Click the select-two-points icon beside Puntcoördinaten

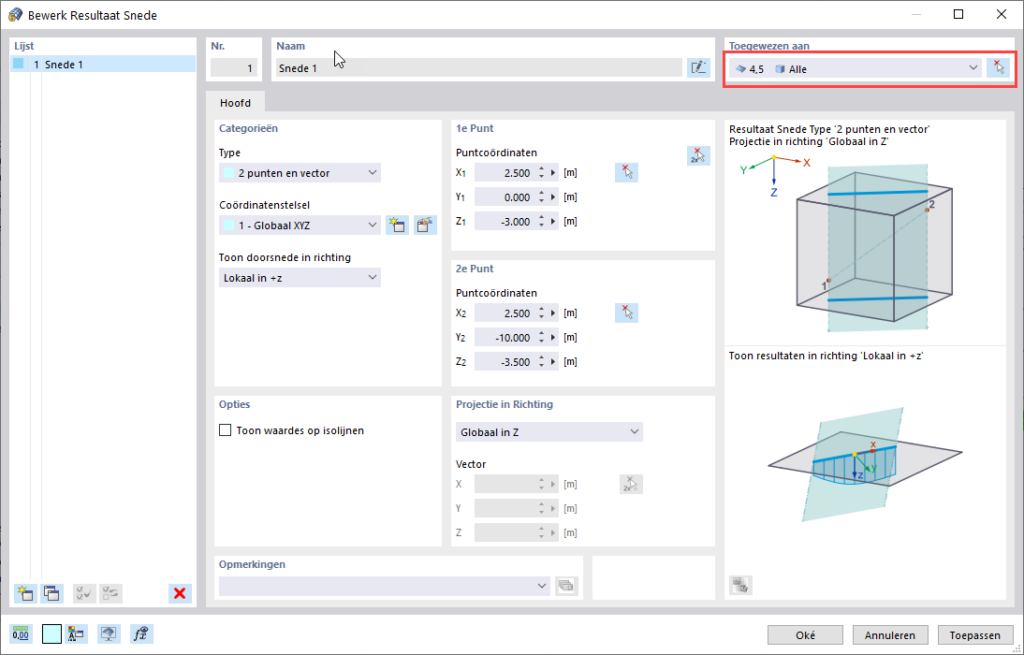(x=698, y=155)
